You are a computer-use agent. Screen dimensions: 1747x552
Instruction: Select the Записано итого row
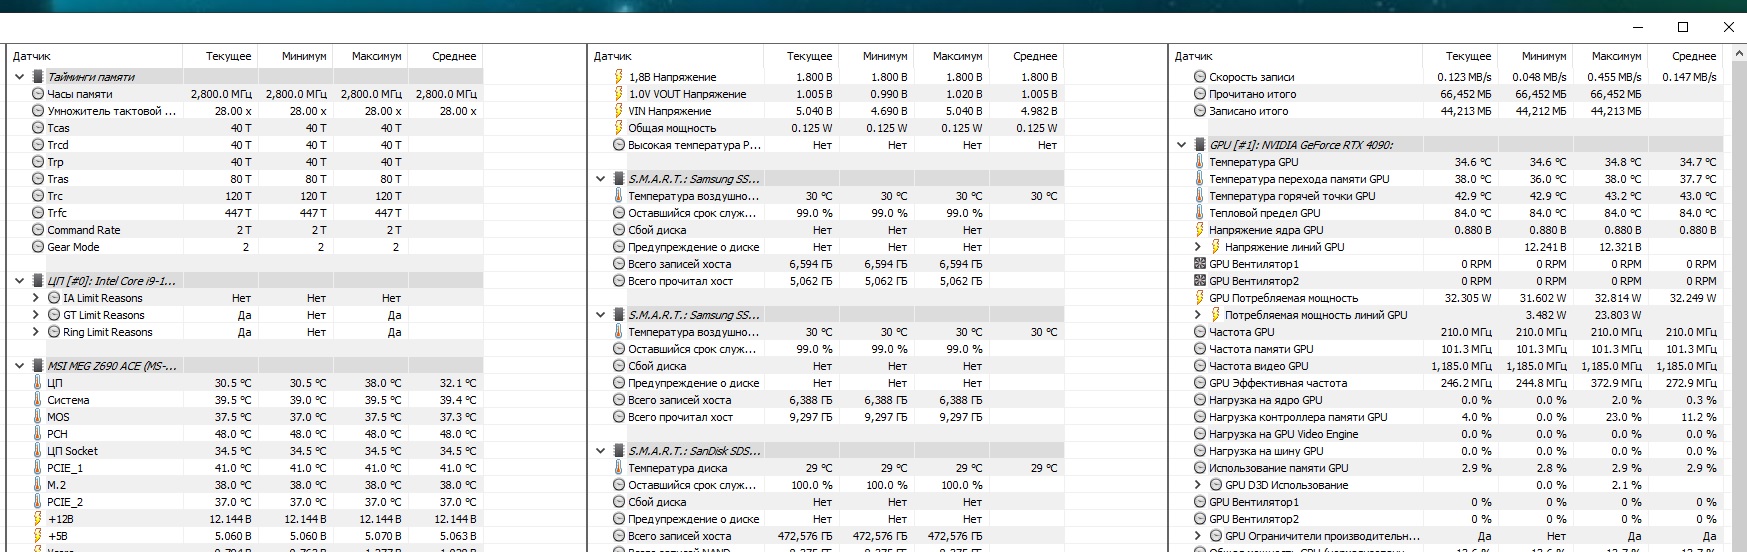tap(1447, 111)
